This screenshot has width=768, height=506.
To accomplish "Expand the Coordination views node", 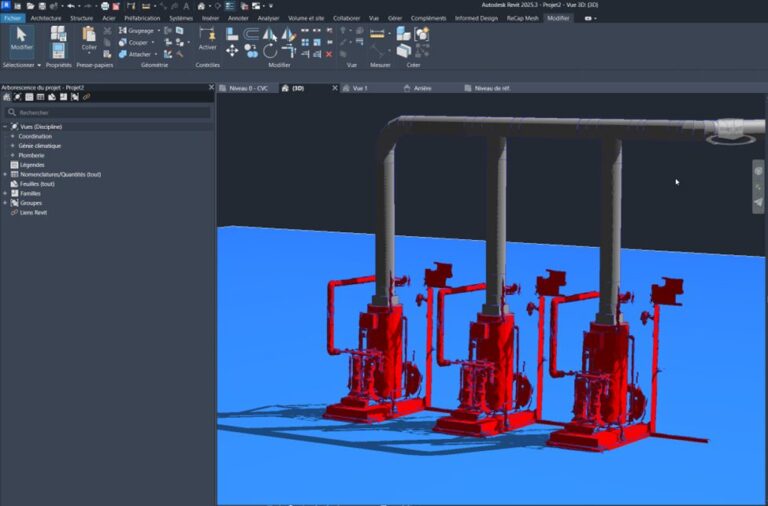I will tap(13, 136).
